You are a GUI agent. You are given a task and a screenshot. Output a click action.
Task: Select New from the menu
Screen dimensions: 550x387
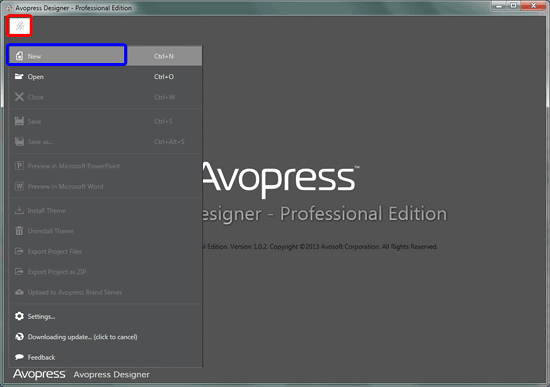(105, 56)
